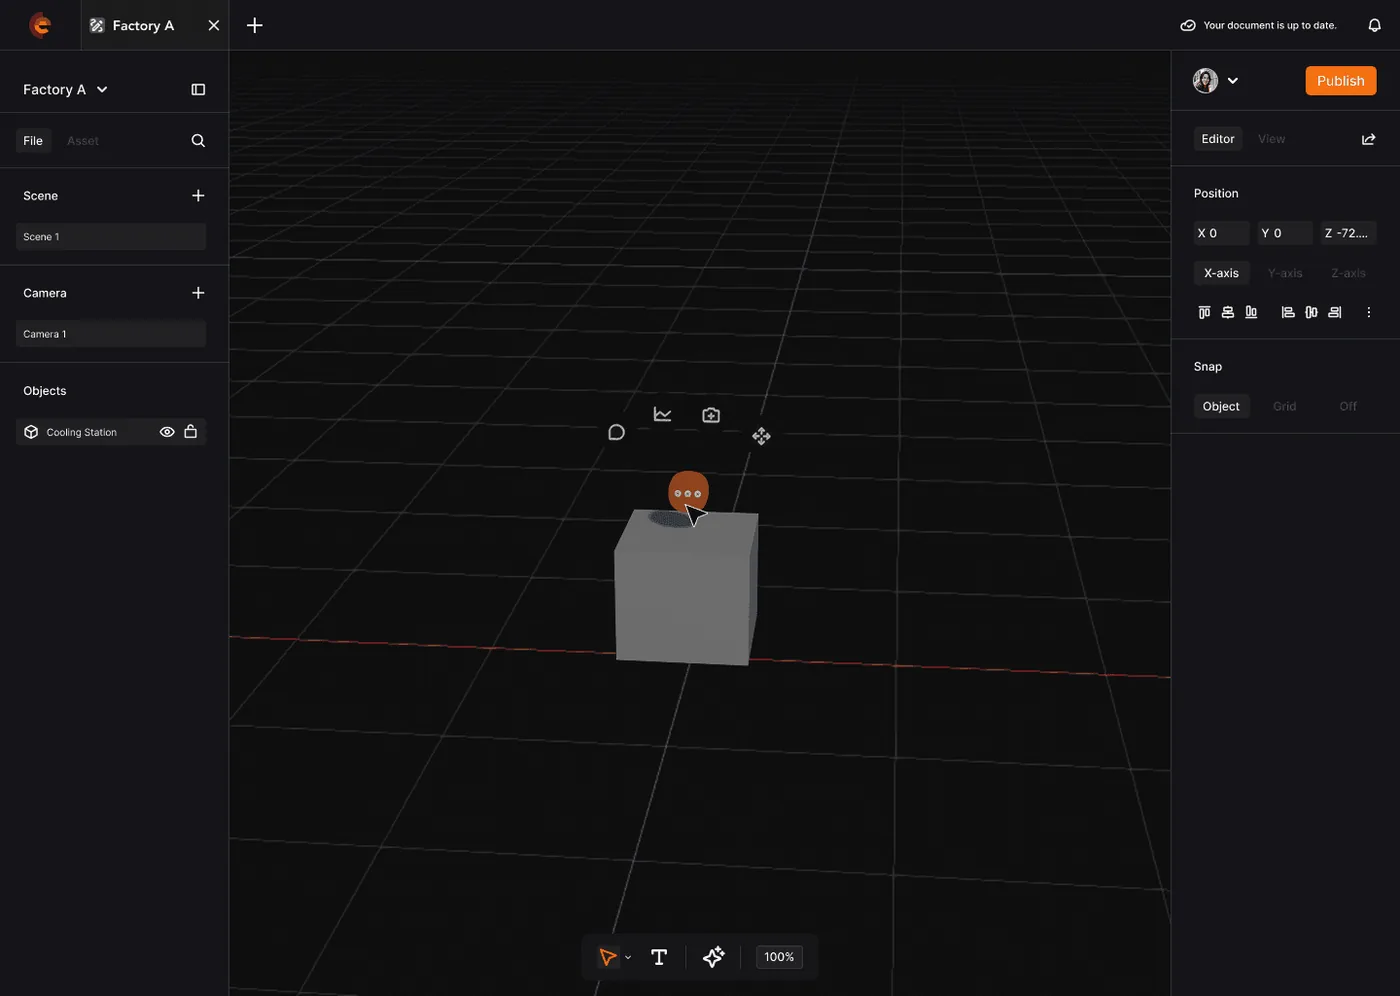
Task: Click the Cooling Station cube icon
Action: (31, 432)
